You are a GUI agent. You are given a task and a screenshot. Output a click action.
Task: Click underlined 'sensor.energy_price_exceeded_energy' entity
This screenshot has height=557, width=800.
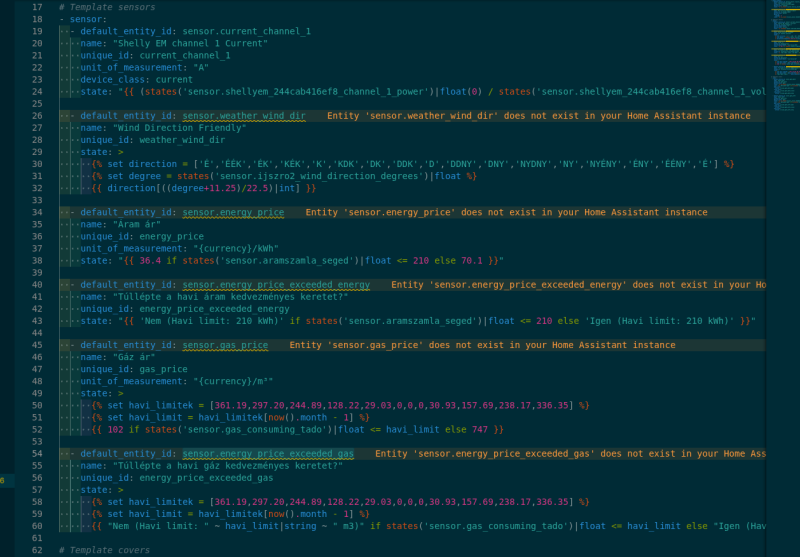[x=276, y=285]
